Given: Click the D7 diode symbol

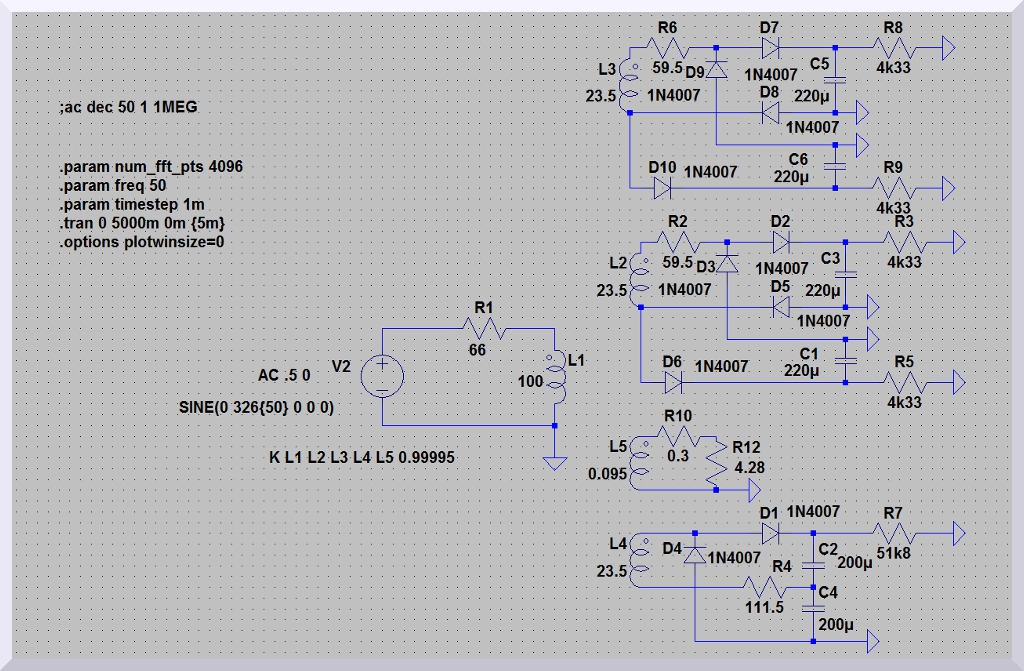Looking at the screenshot, I should (770, 48).
